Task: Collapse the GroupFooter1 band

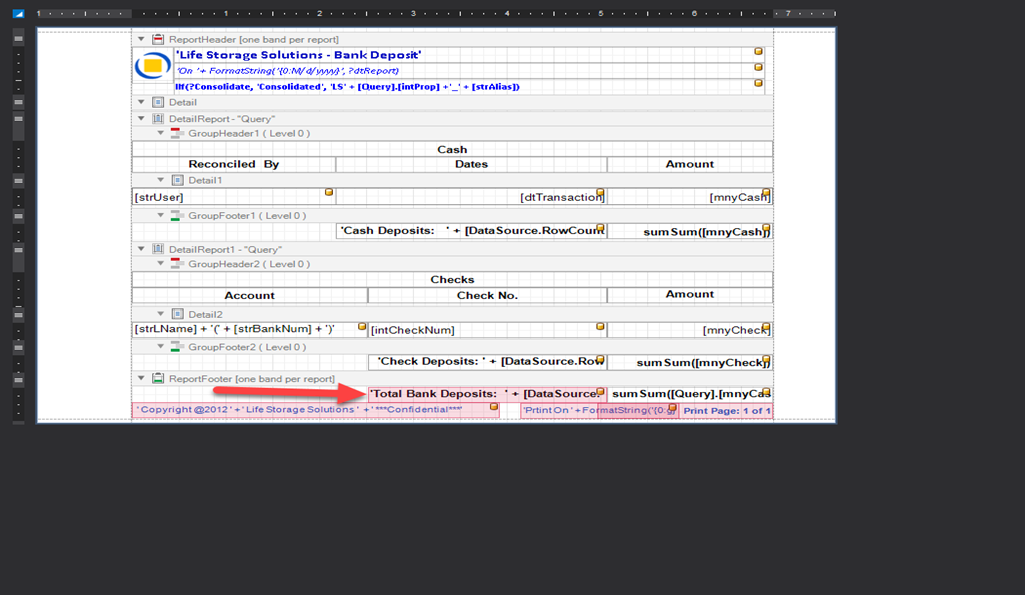Action: tap(160, 215)
